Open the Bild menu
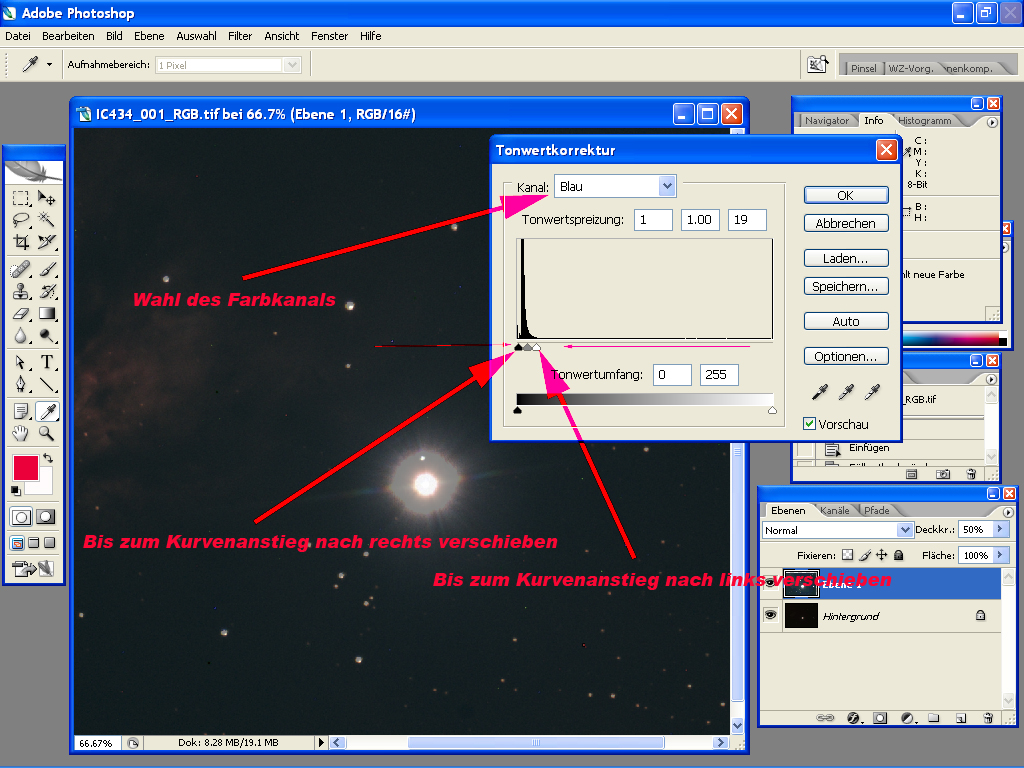Viewport: 1024px width, 768px height. 114,36
